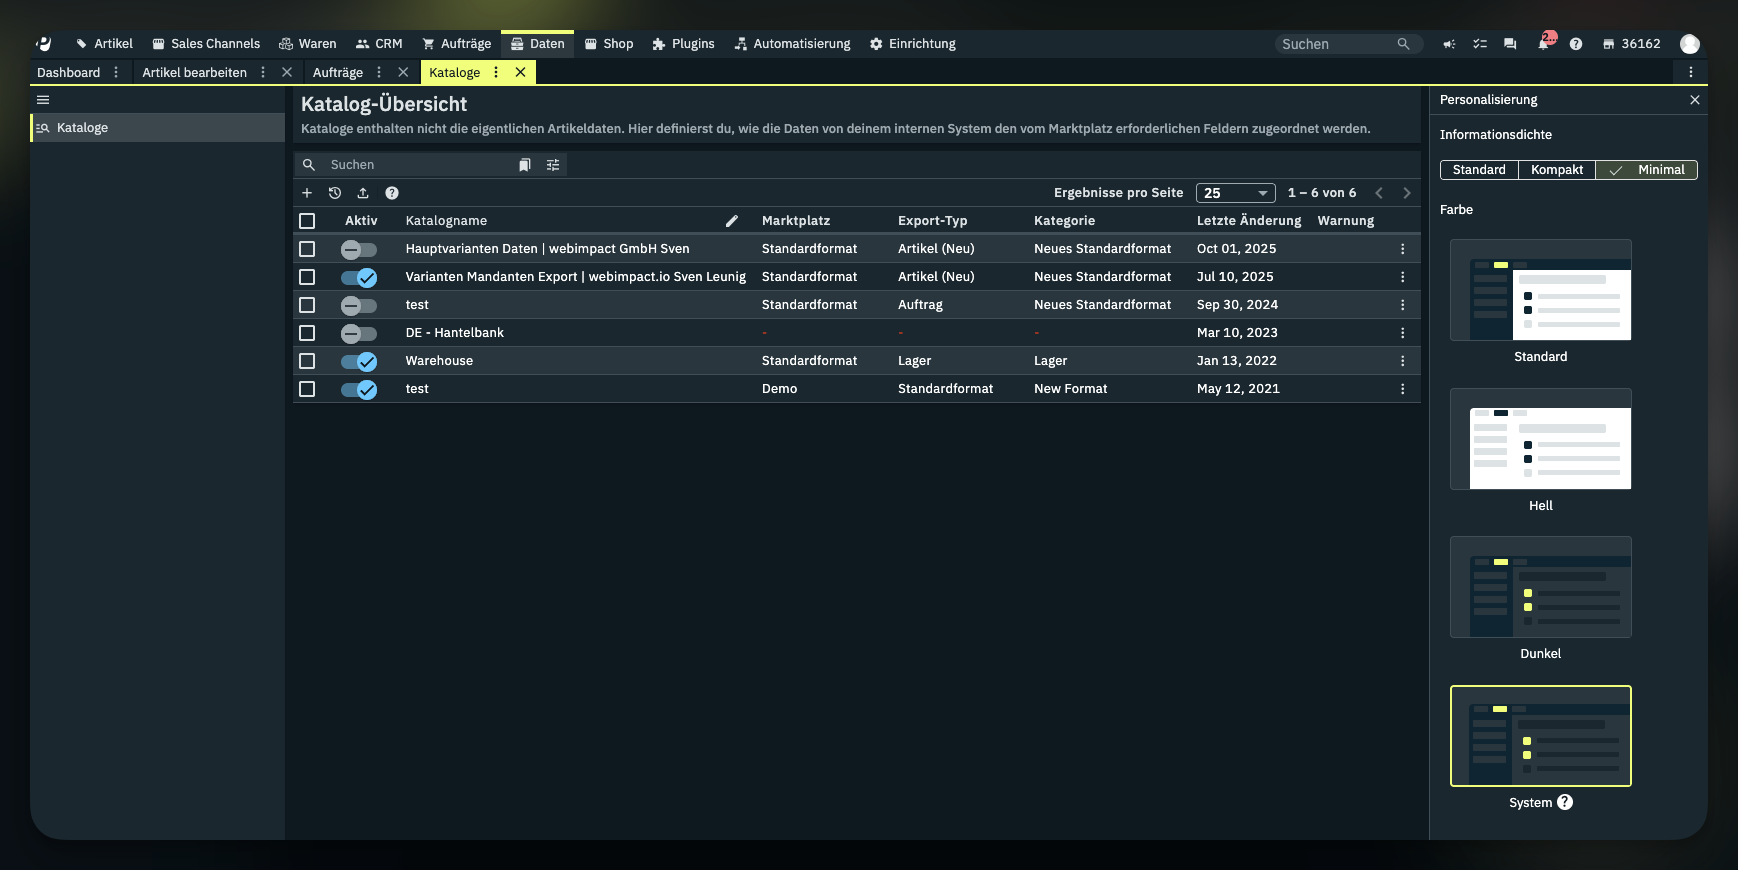Click the catalog search field
The image size is (1738, 870).
[420, 165]
